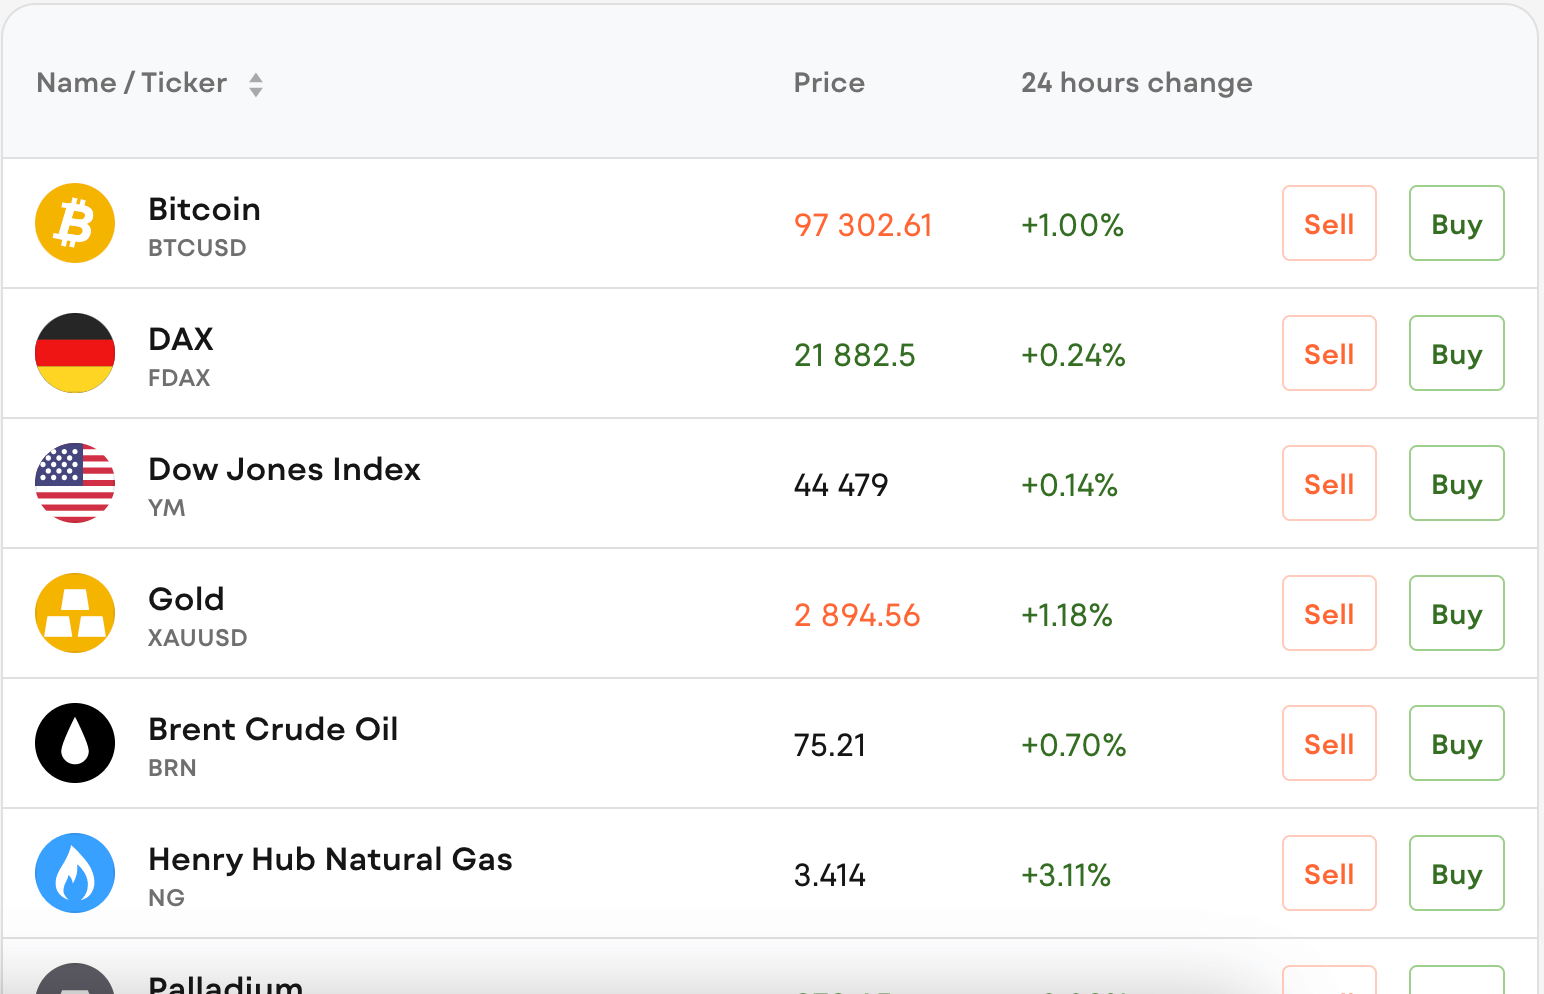This screenshot has height=994, width=1544.
Task: Click the Bitcoin price 97 302.61
Action: 863,225
